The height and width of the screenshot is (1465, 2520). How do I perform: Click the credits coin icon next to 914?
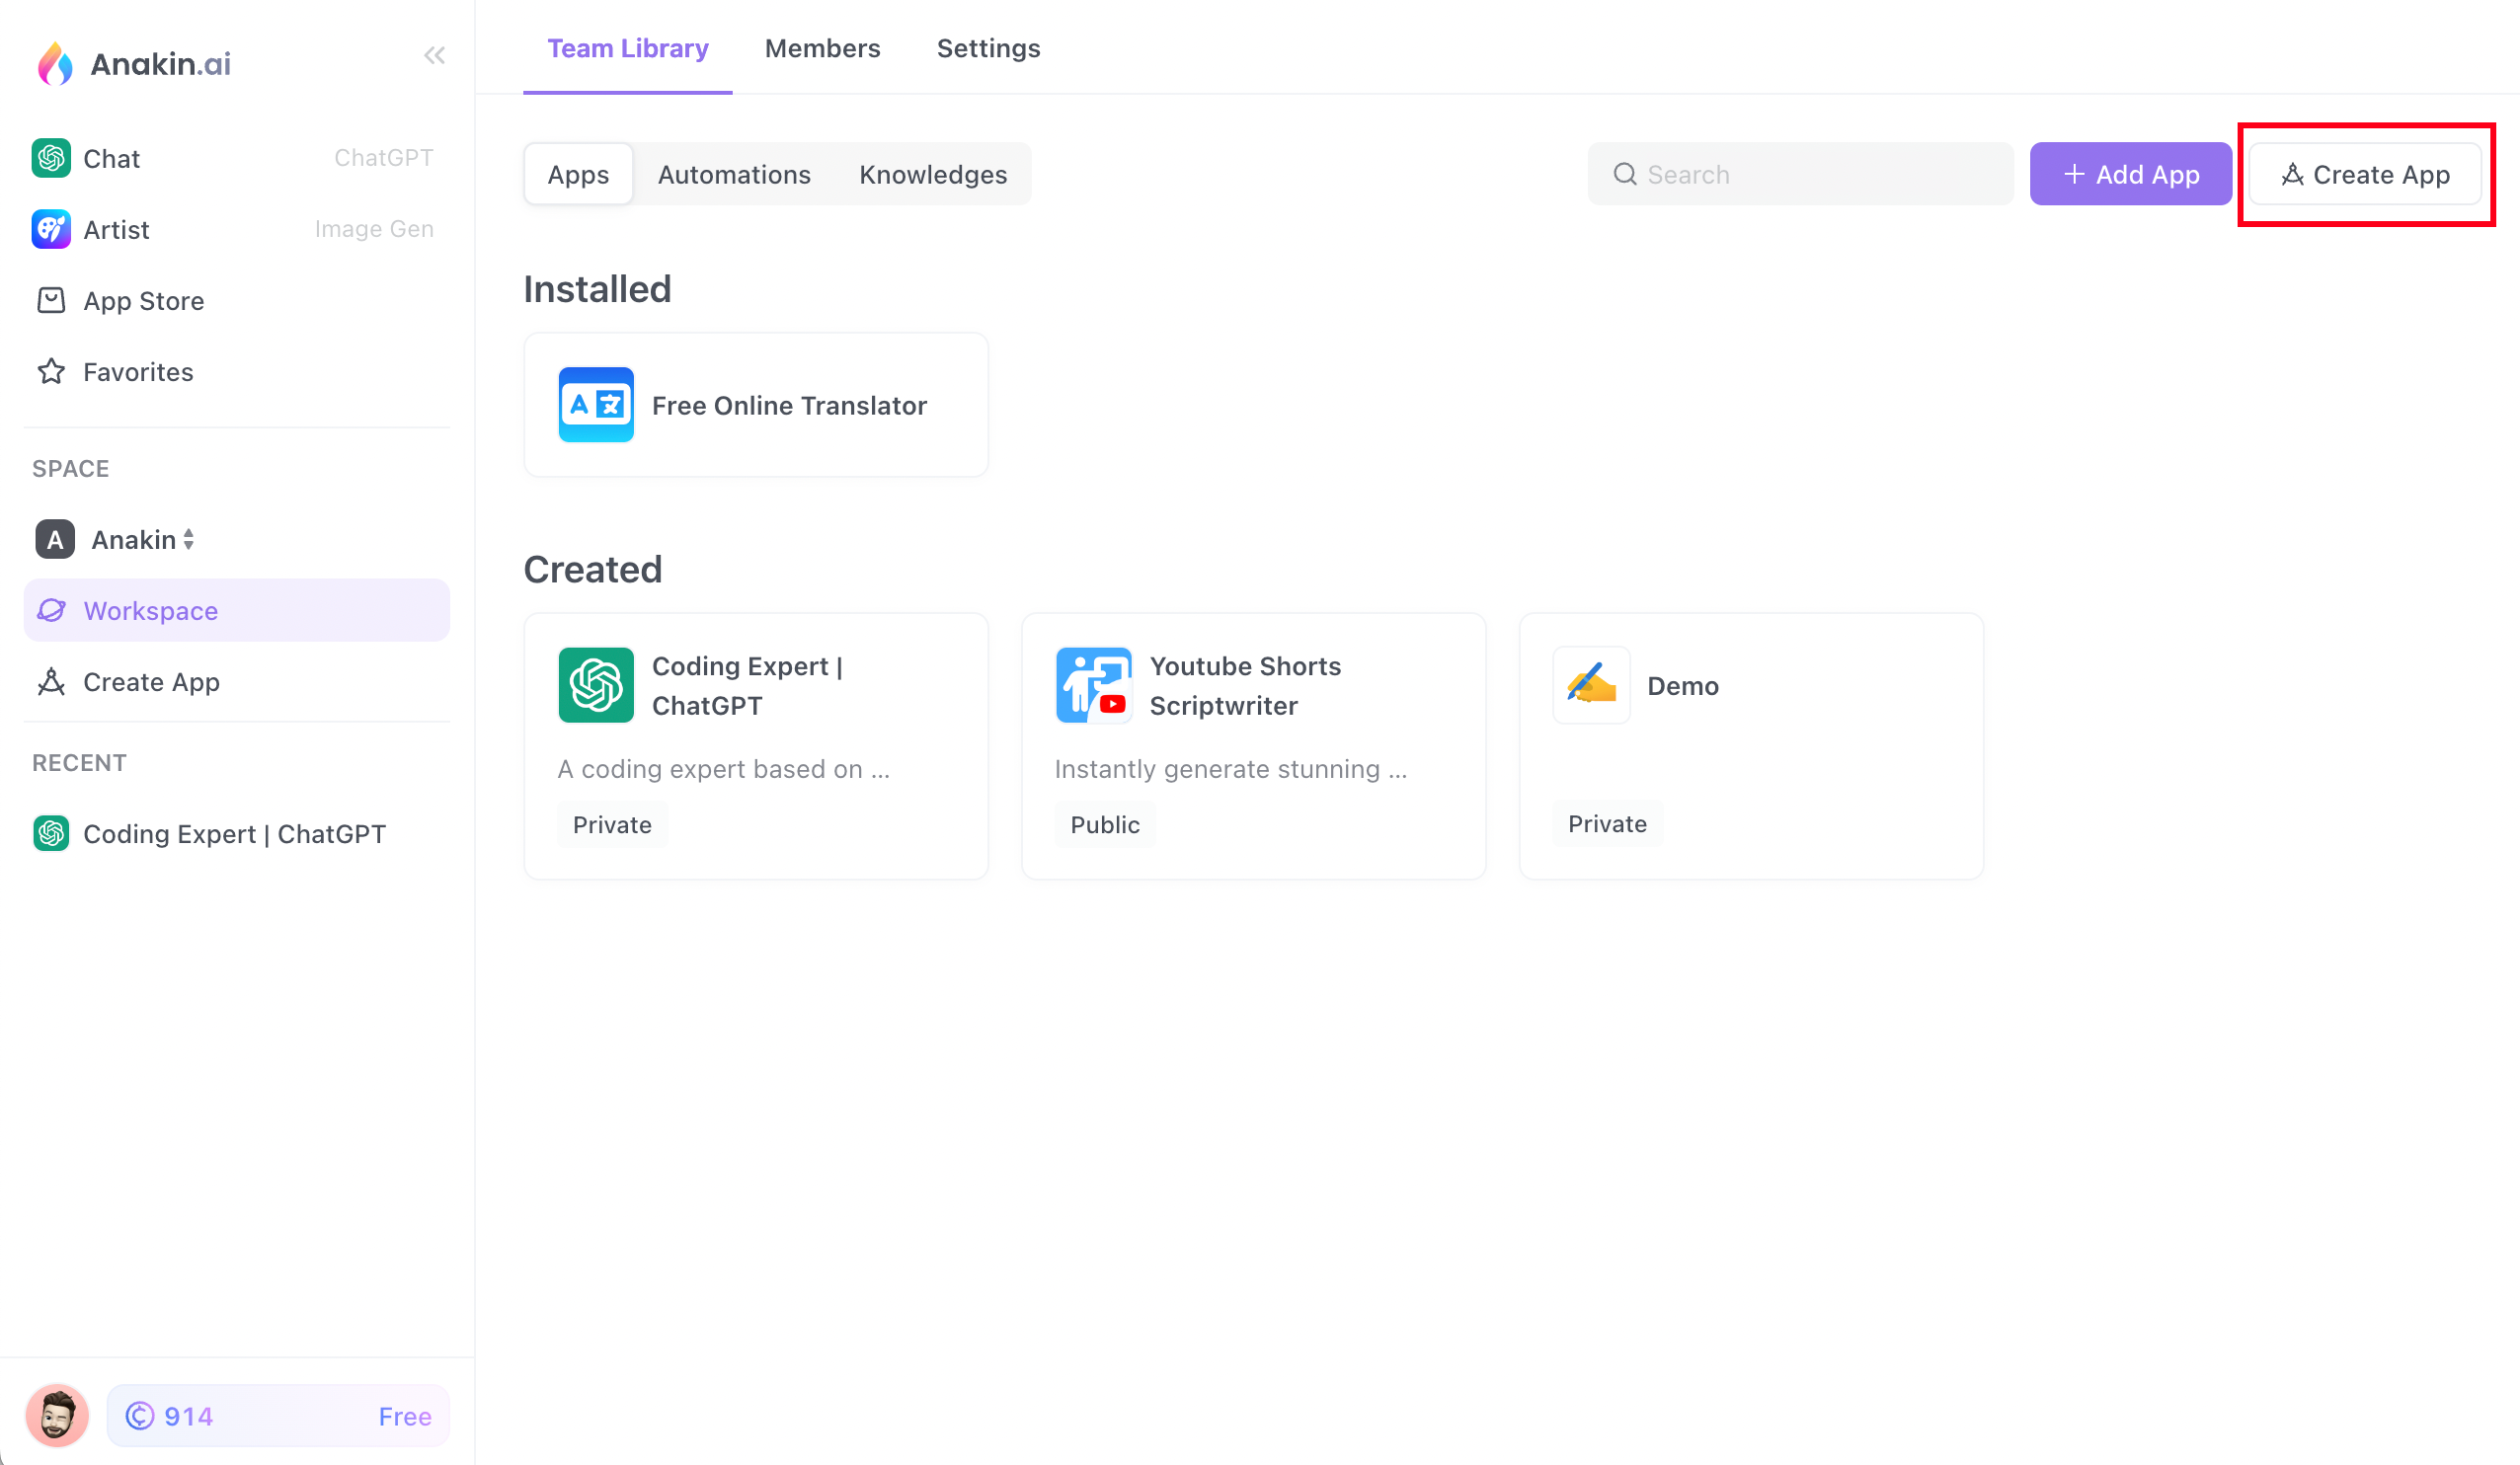[x=140, y=1415]
